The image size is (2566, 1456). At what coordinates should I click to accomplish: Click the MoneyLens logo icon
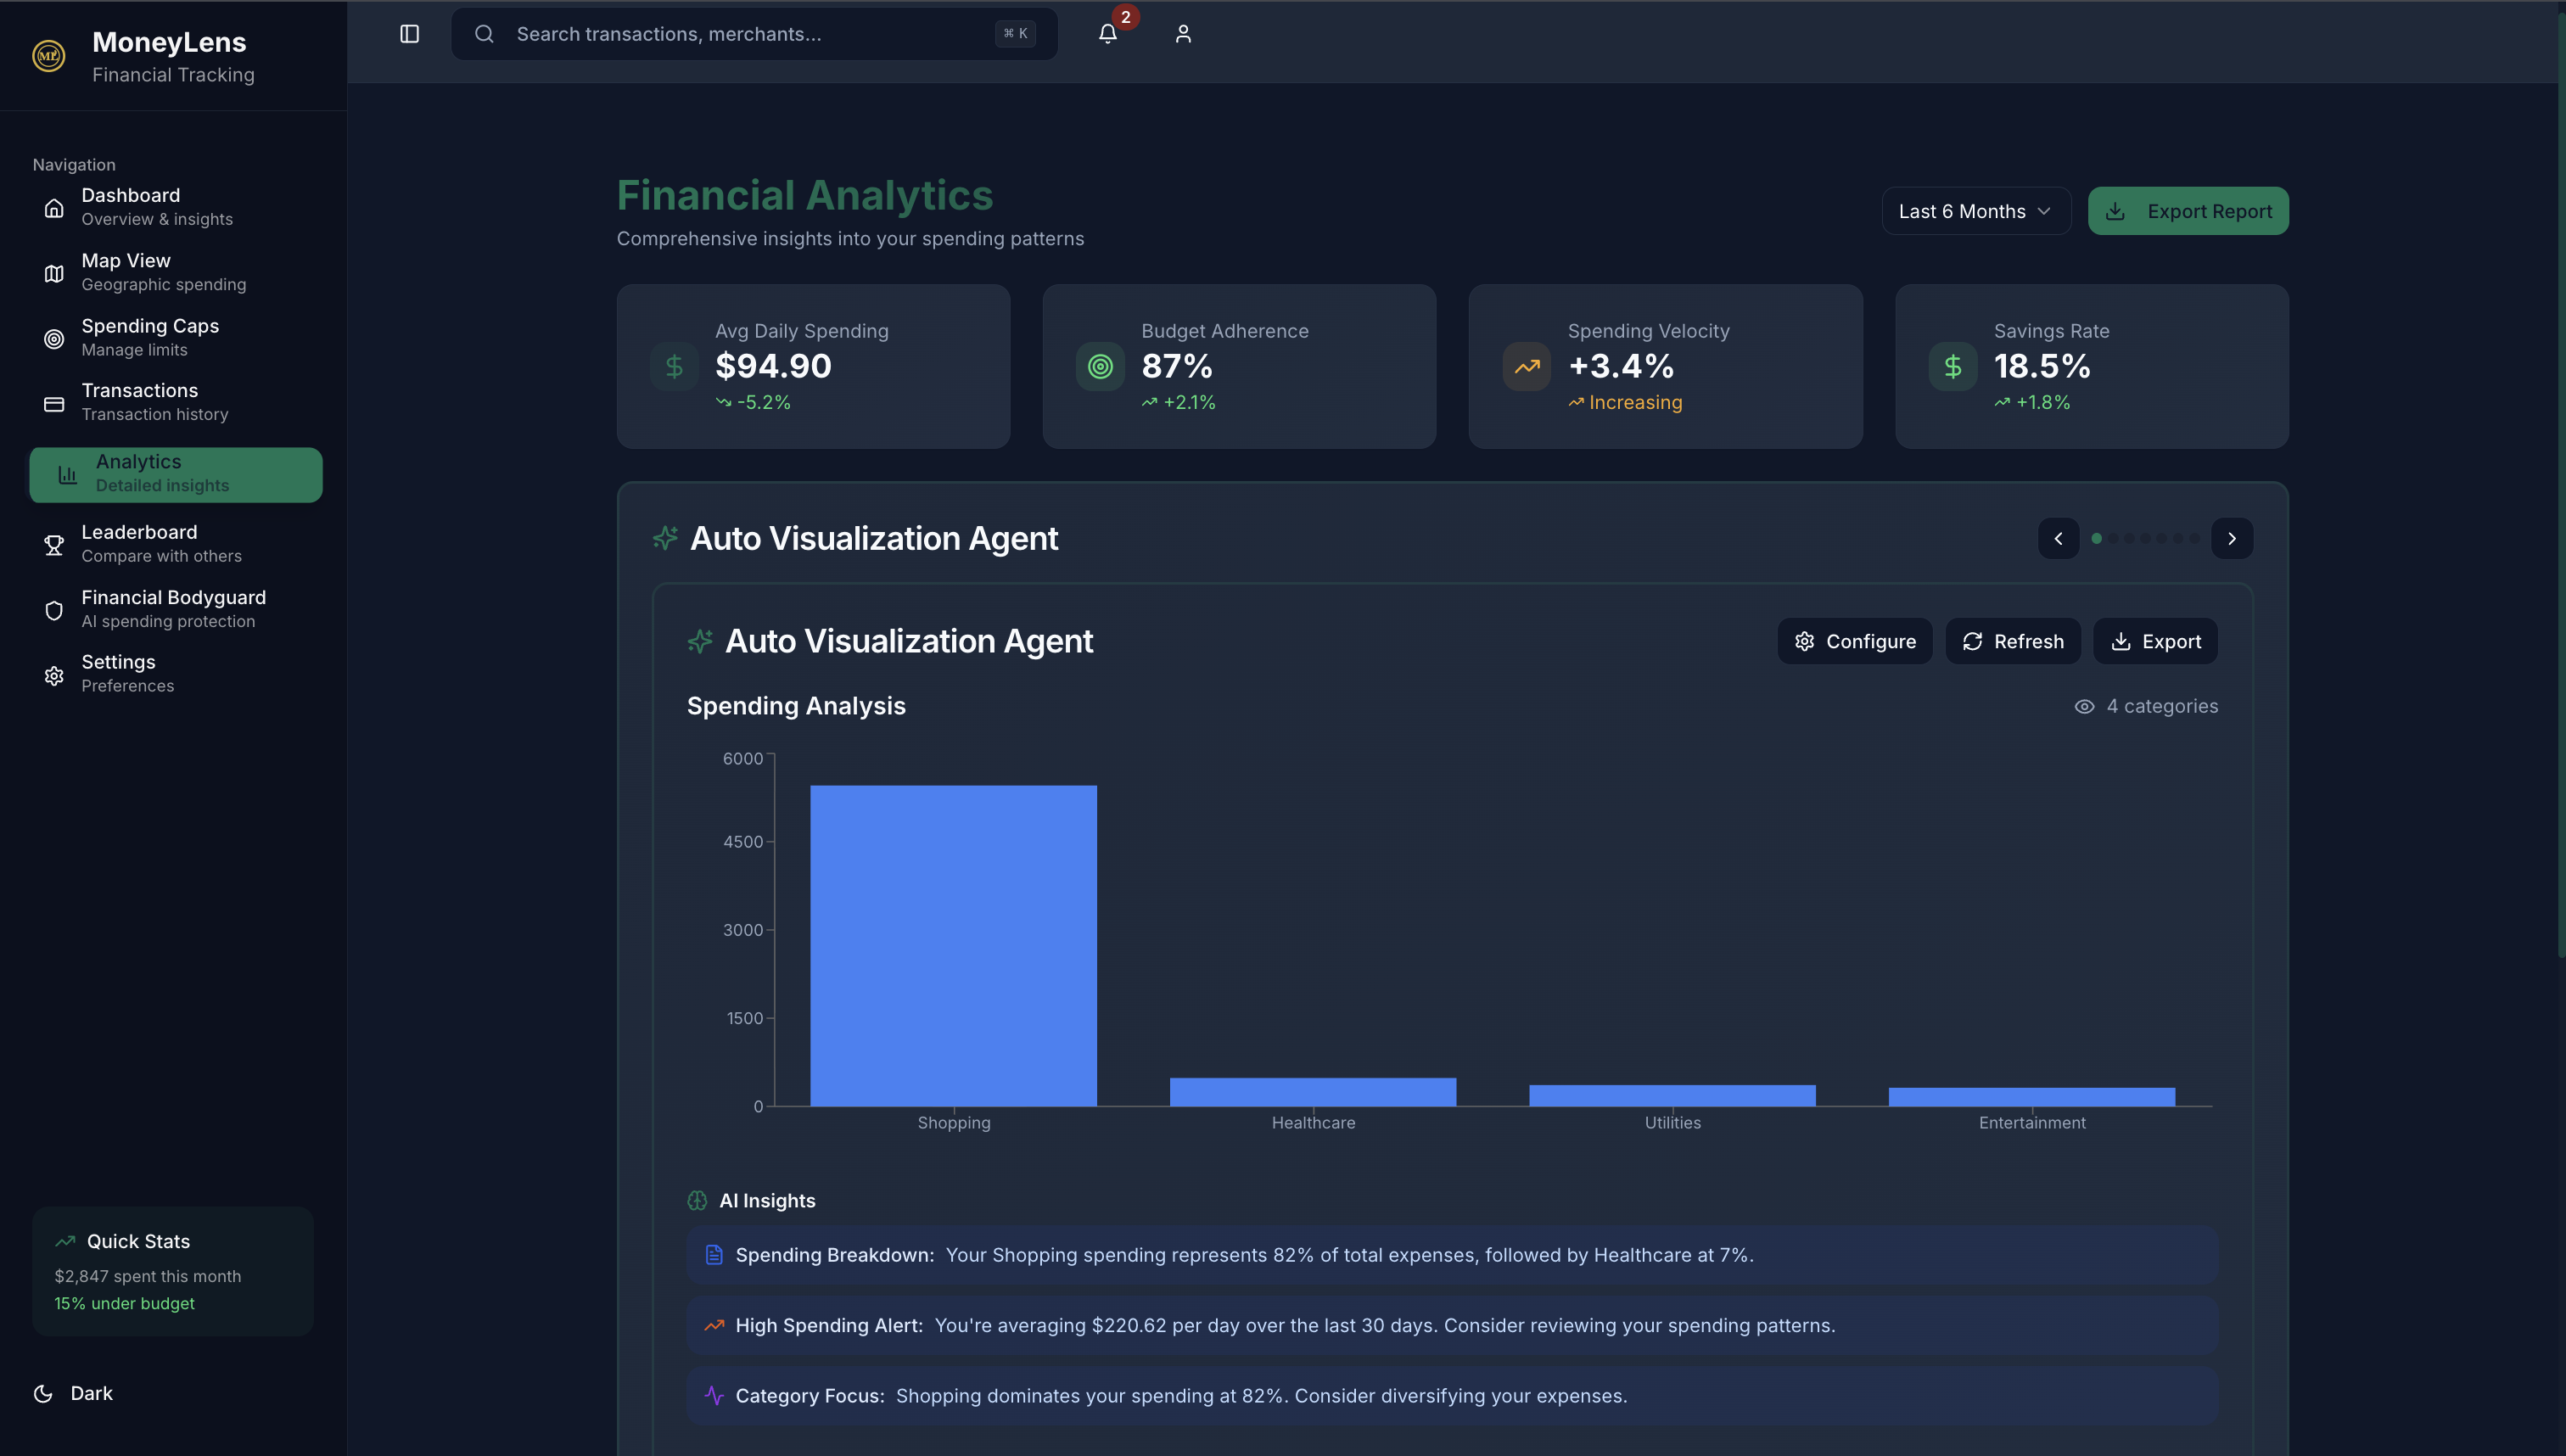tap(49, 56)
